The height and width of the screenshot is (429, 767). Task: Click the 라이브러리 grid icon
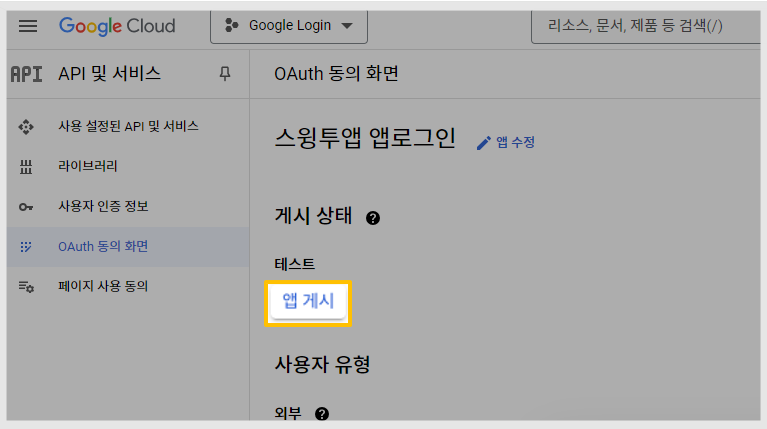click(x=26, y=167)
